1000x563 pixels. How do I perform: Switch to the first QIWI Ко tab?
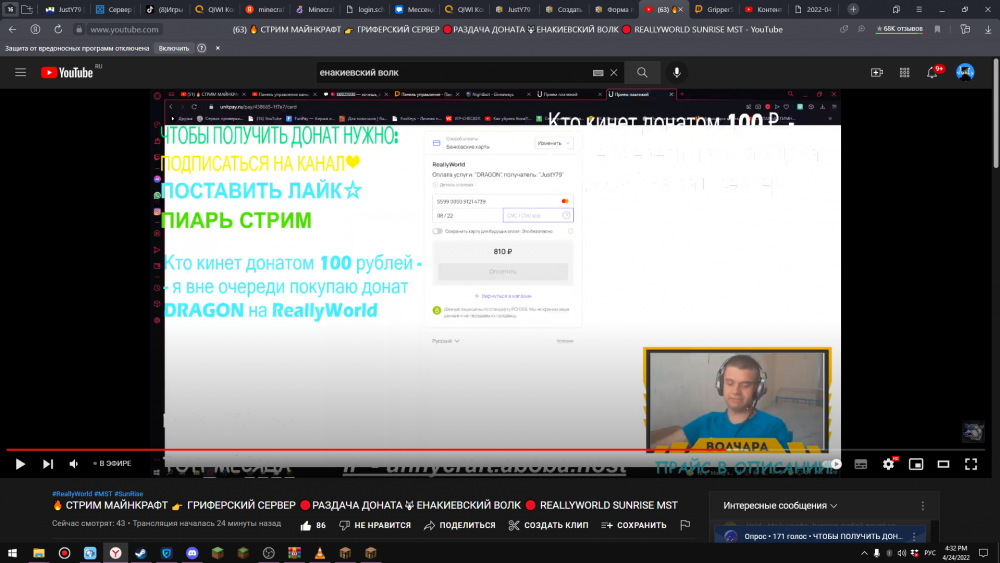click(x=214, y=10)
